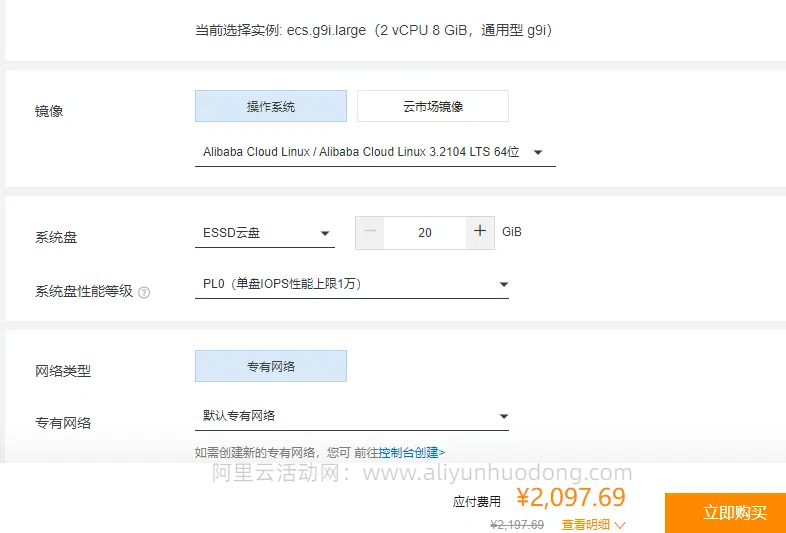Decrease system disk size with minus button
Viewport: 786px width, 533px height.
[370, 231]
